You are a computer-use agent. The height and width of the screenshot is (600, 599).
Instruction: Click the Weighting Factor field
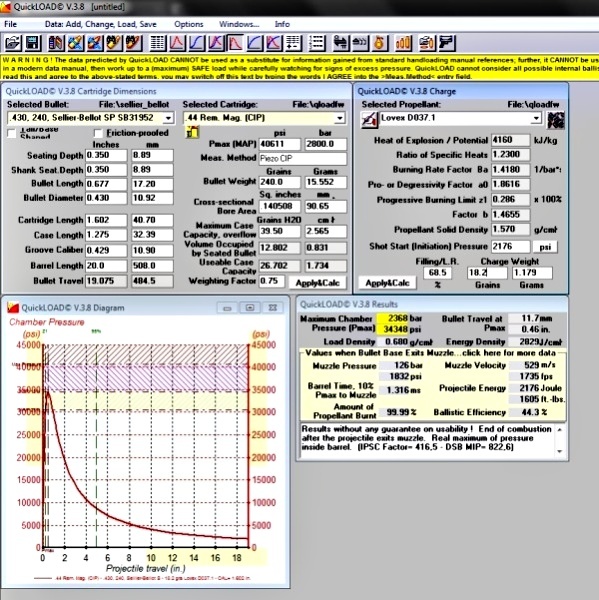[x=272, y=281]
